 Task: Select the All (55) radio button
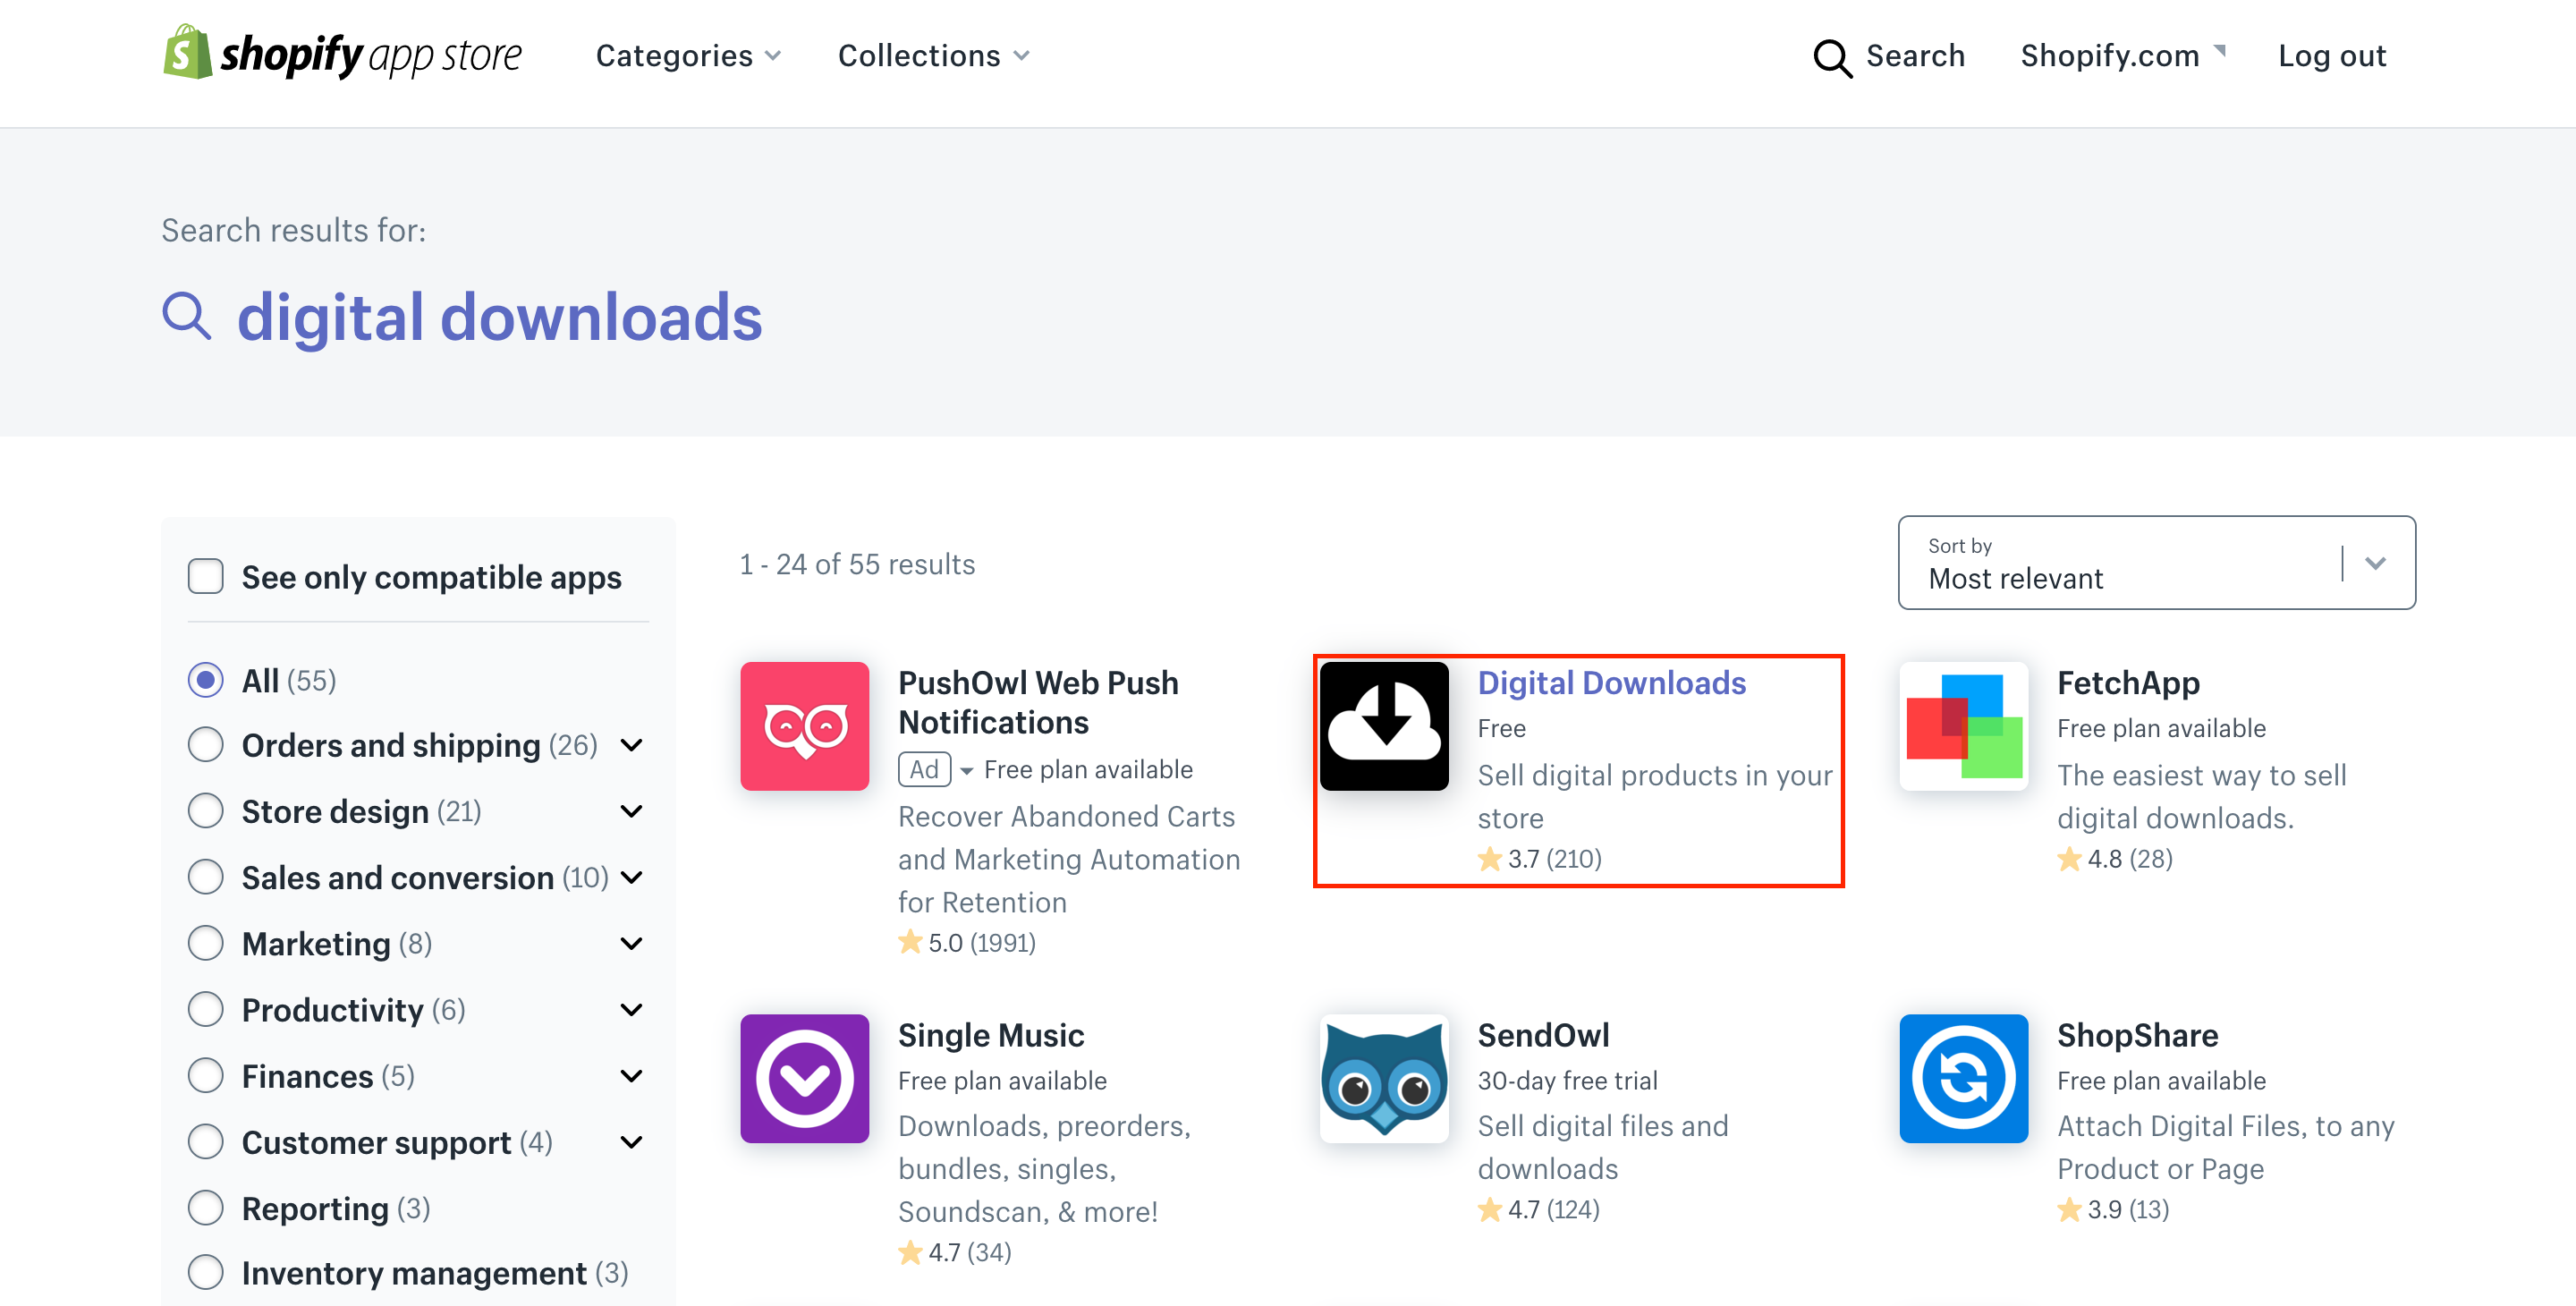(x=205, y=680)
